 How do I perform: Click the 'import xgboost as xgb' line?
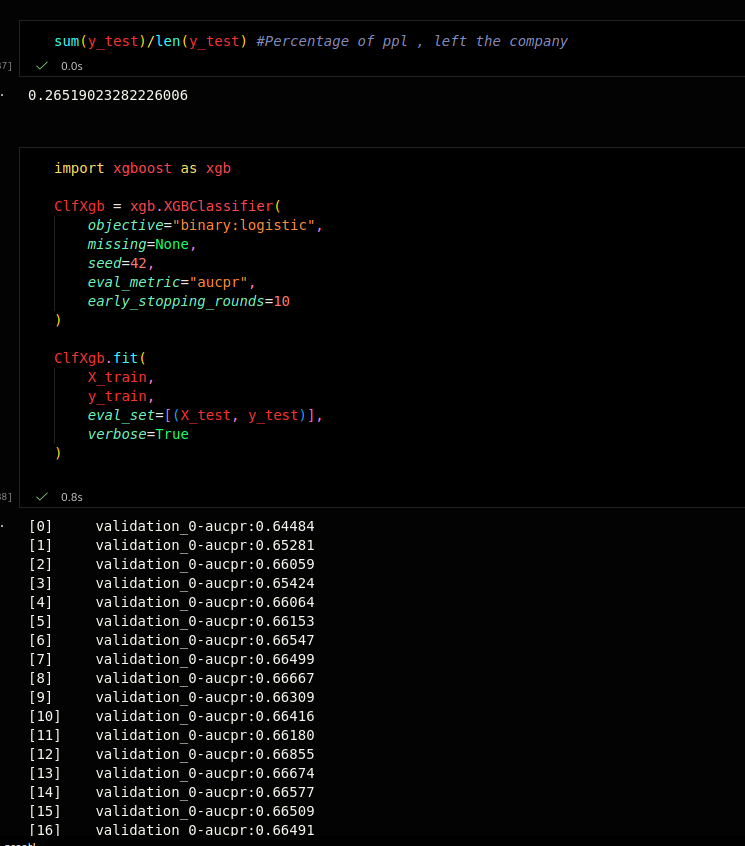(142, 168)
